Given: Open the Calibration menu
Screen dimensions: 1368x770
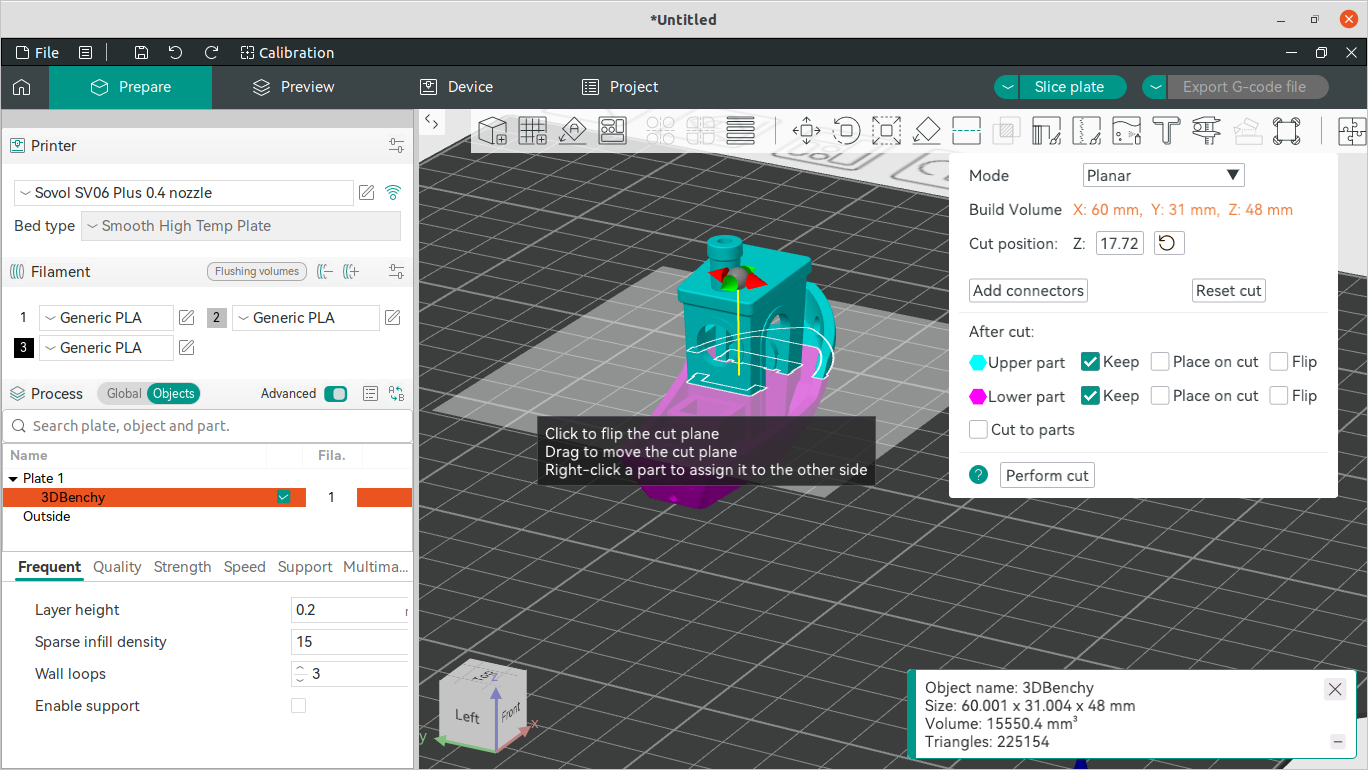Looking at the screenshot, I should [x=288, y=53].
